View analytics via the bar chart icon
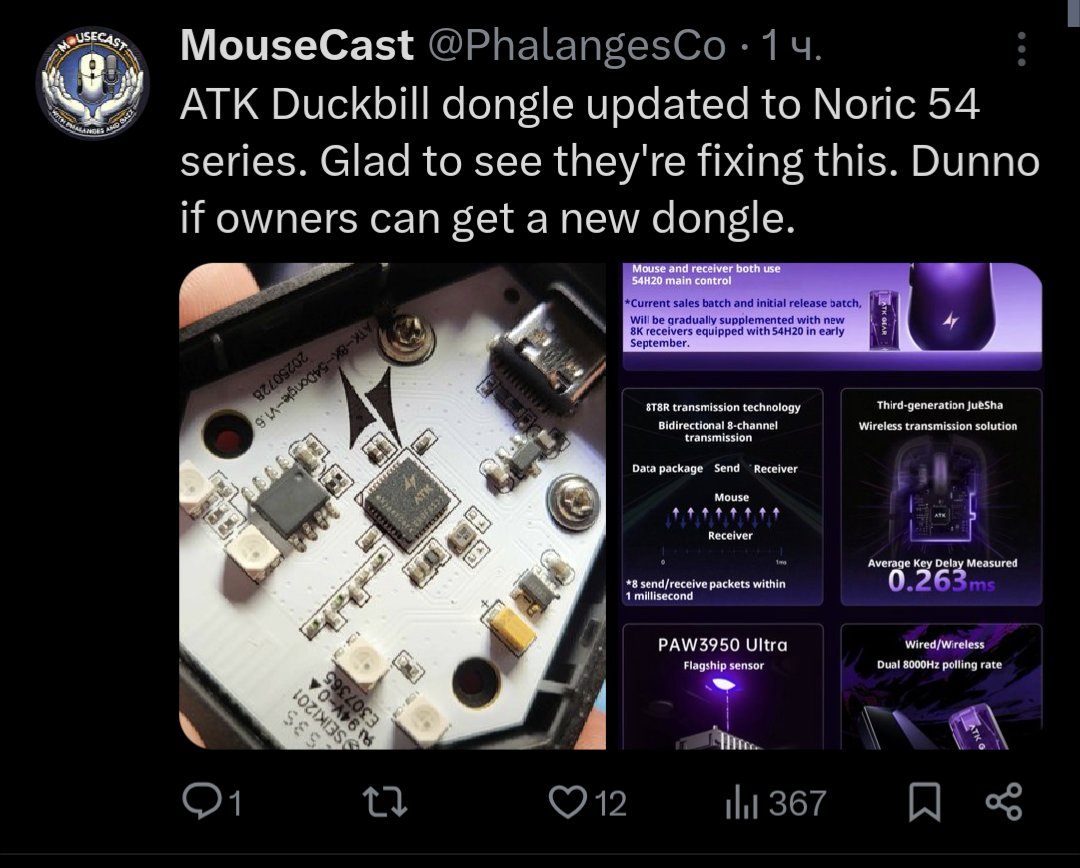Image resolution: width=1080 pixels, height=868 pixels. coord(742,803)
